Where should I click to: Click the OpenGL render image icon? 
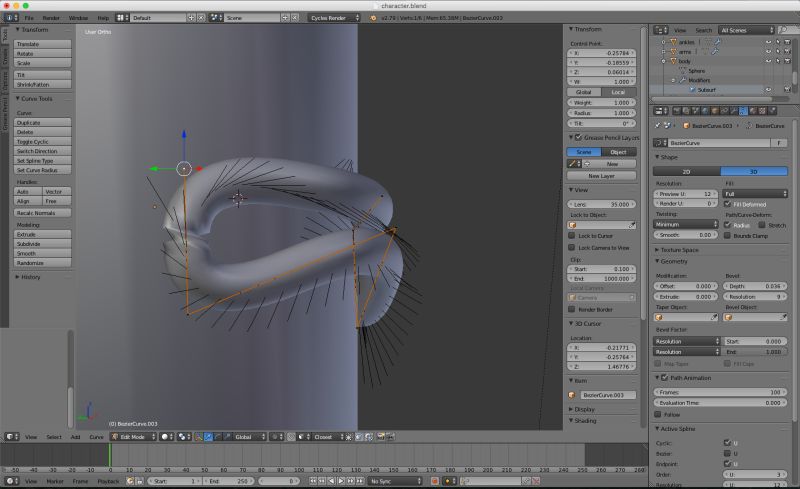380,437
